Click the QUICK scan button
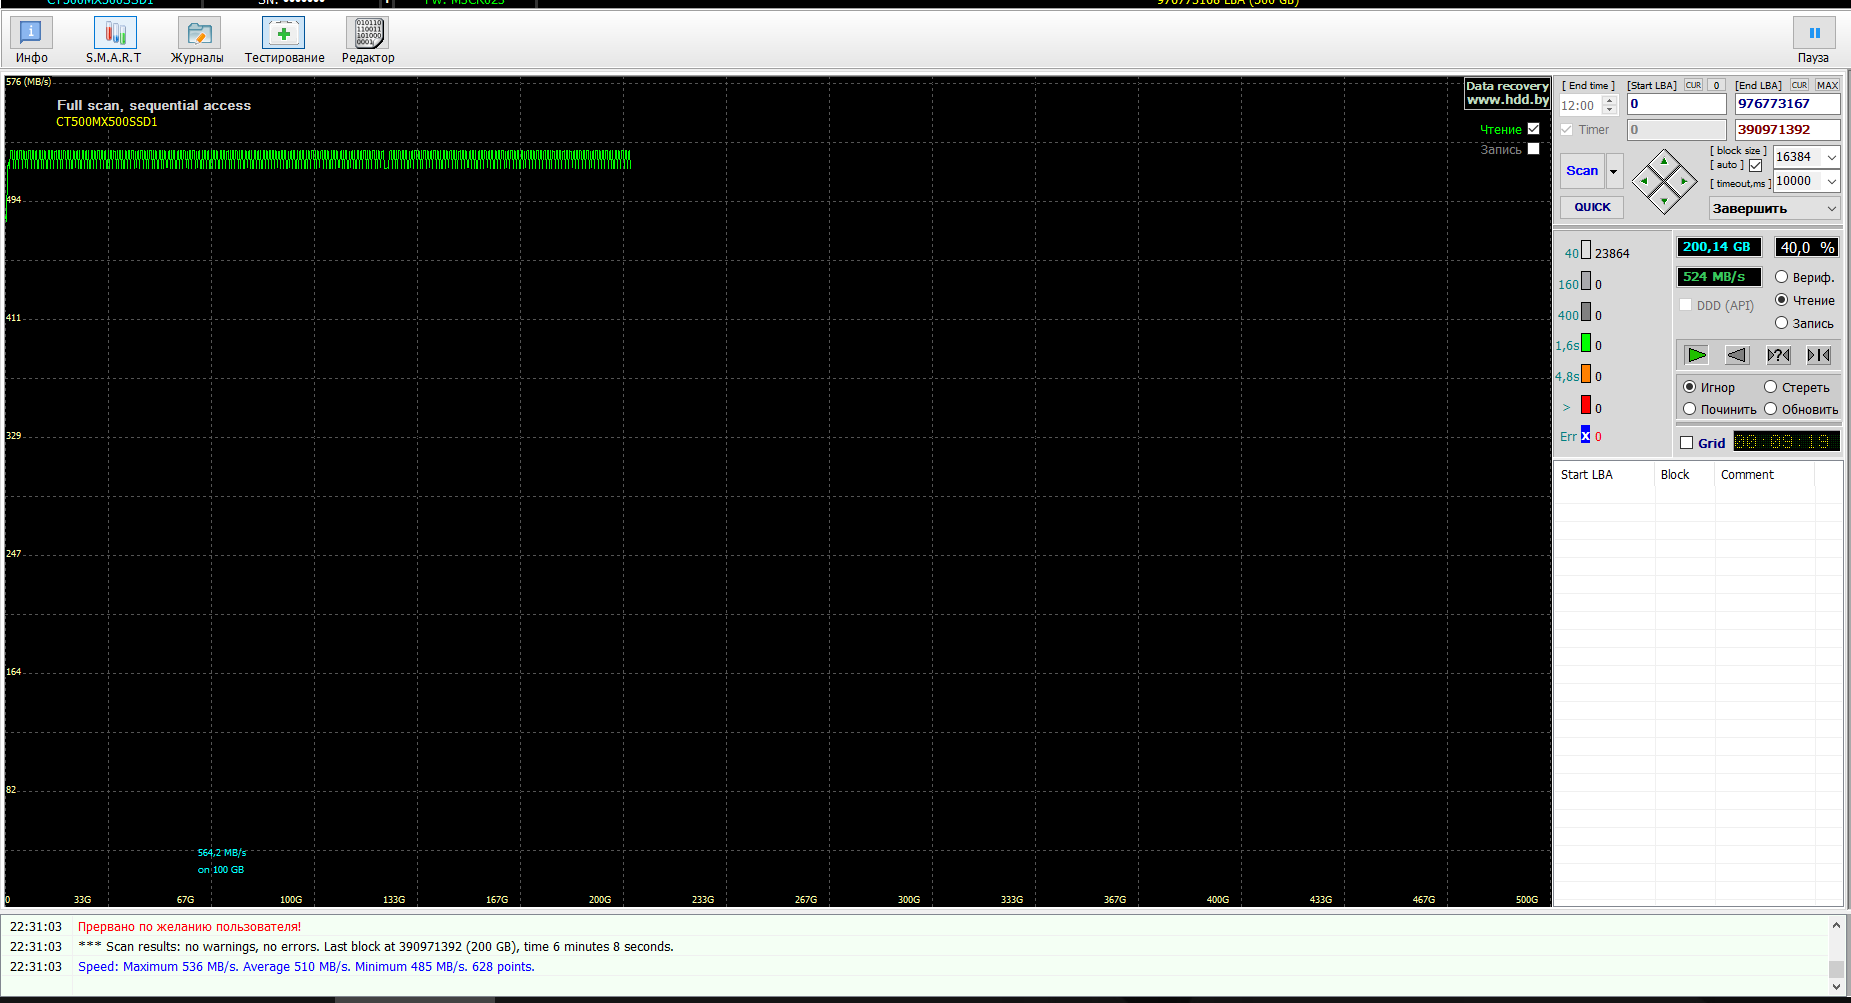Viewport: 1851px width, 1003px height. pos(1592,207)
